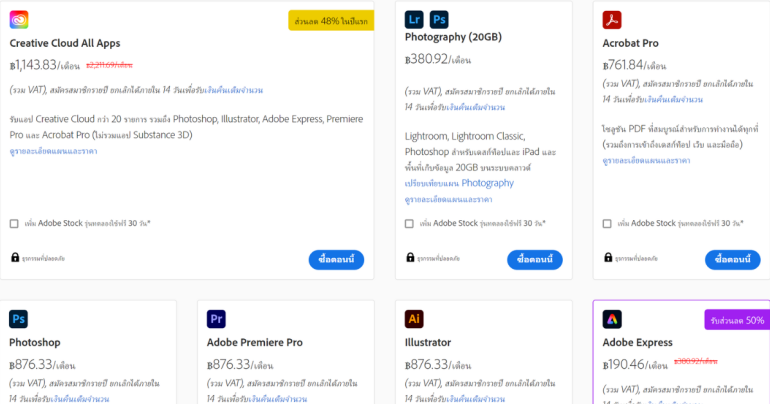Click Adobe Premiere Pro title
This screenshot has height=404, width=770.
point(255,343)
